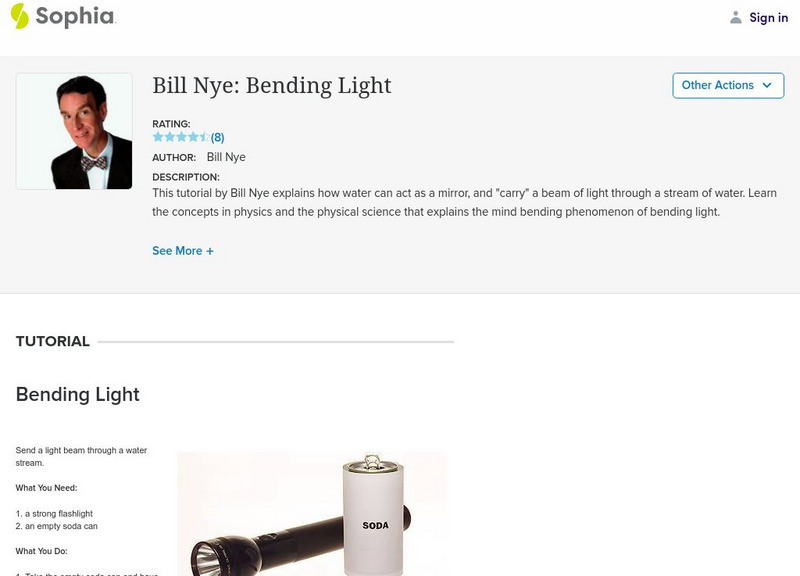
Task: Click the green Sophia leaf logo icon
Action: coord(19,16)
